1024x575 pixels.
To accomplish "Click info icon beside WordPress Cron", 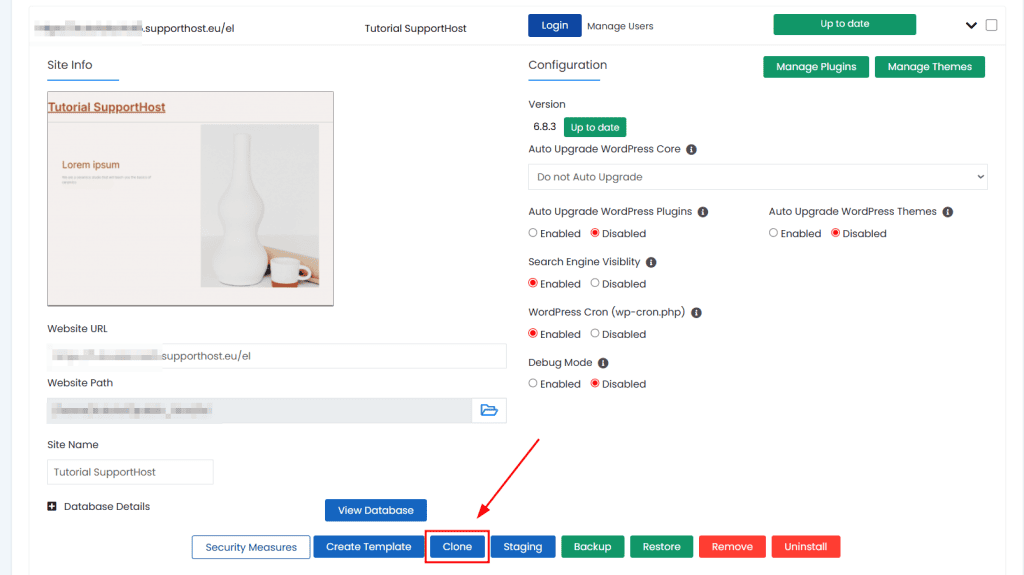I will tap(696, 312).
